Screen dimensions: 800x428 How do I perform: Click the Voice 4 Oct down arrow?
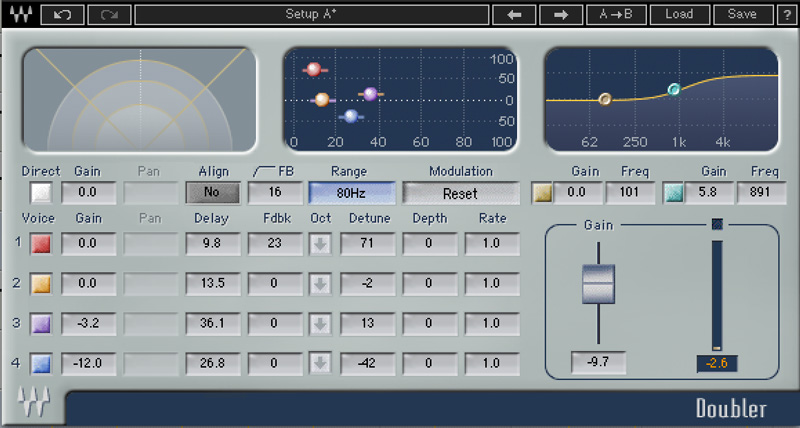click(x=320, y=364)
